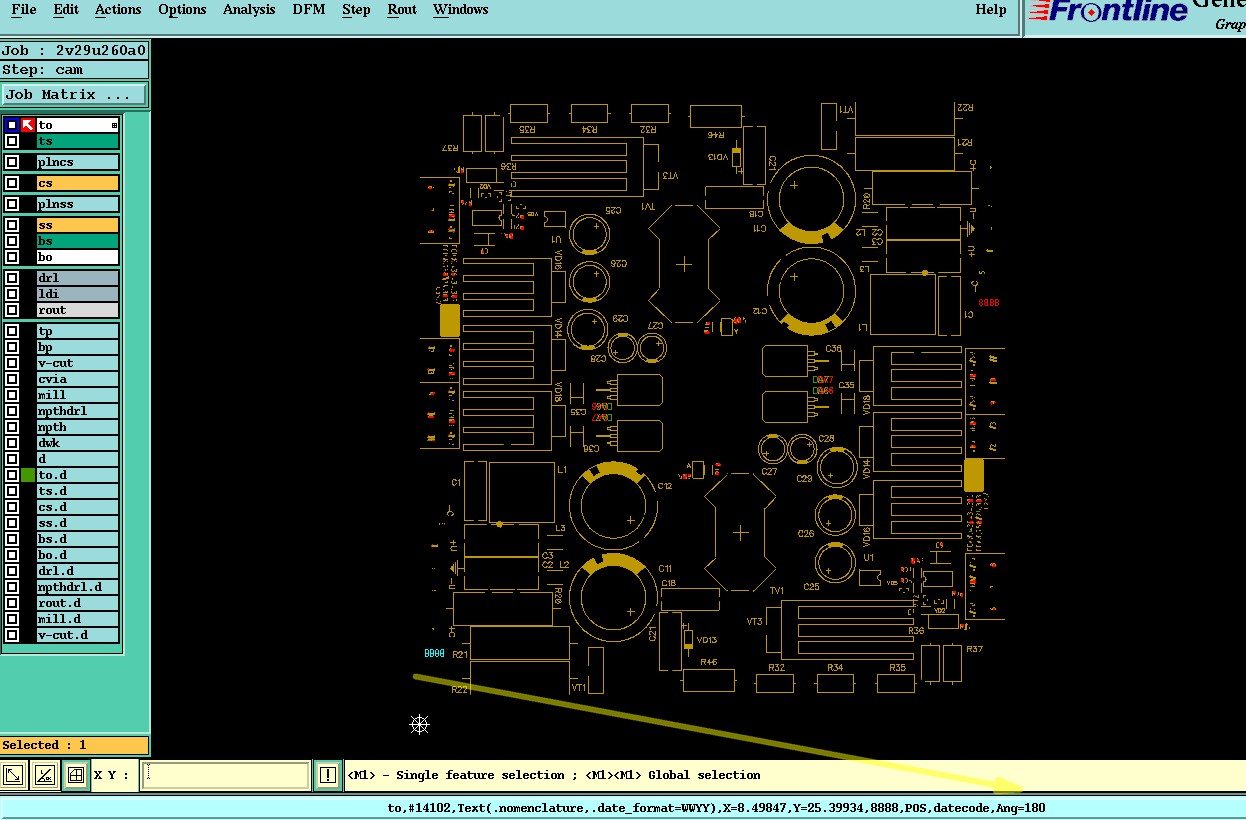This screenshot has width=1246, height=820.
Task: Toggle display checkbox for the bs layer
Action: pos(12,241)
